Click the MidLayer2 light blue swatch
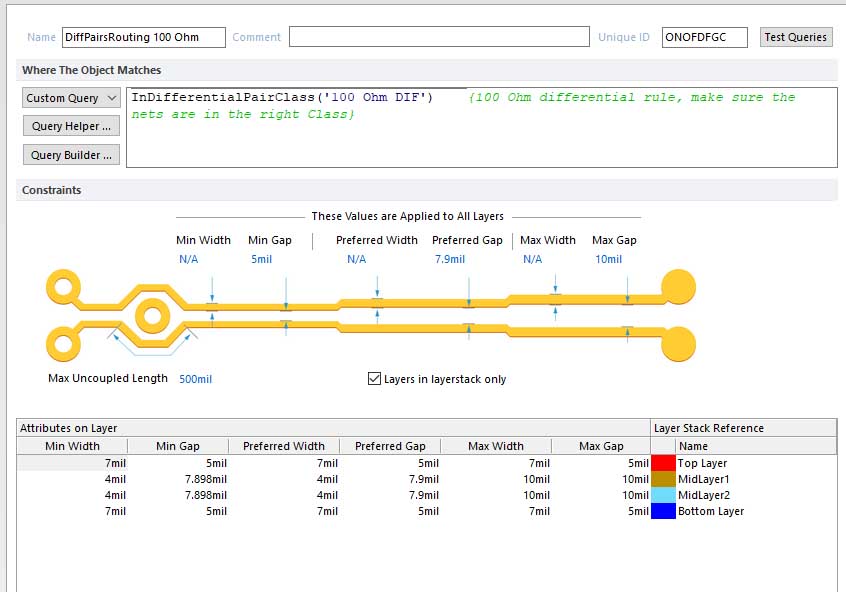The image size is (846, 592). coord(663,495)
